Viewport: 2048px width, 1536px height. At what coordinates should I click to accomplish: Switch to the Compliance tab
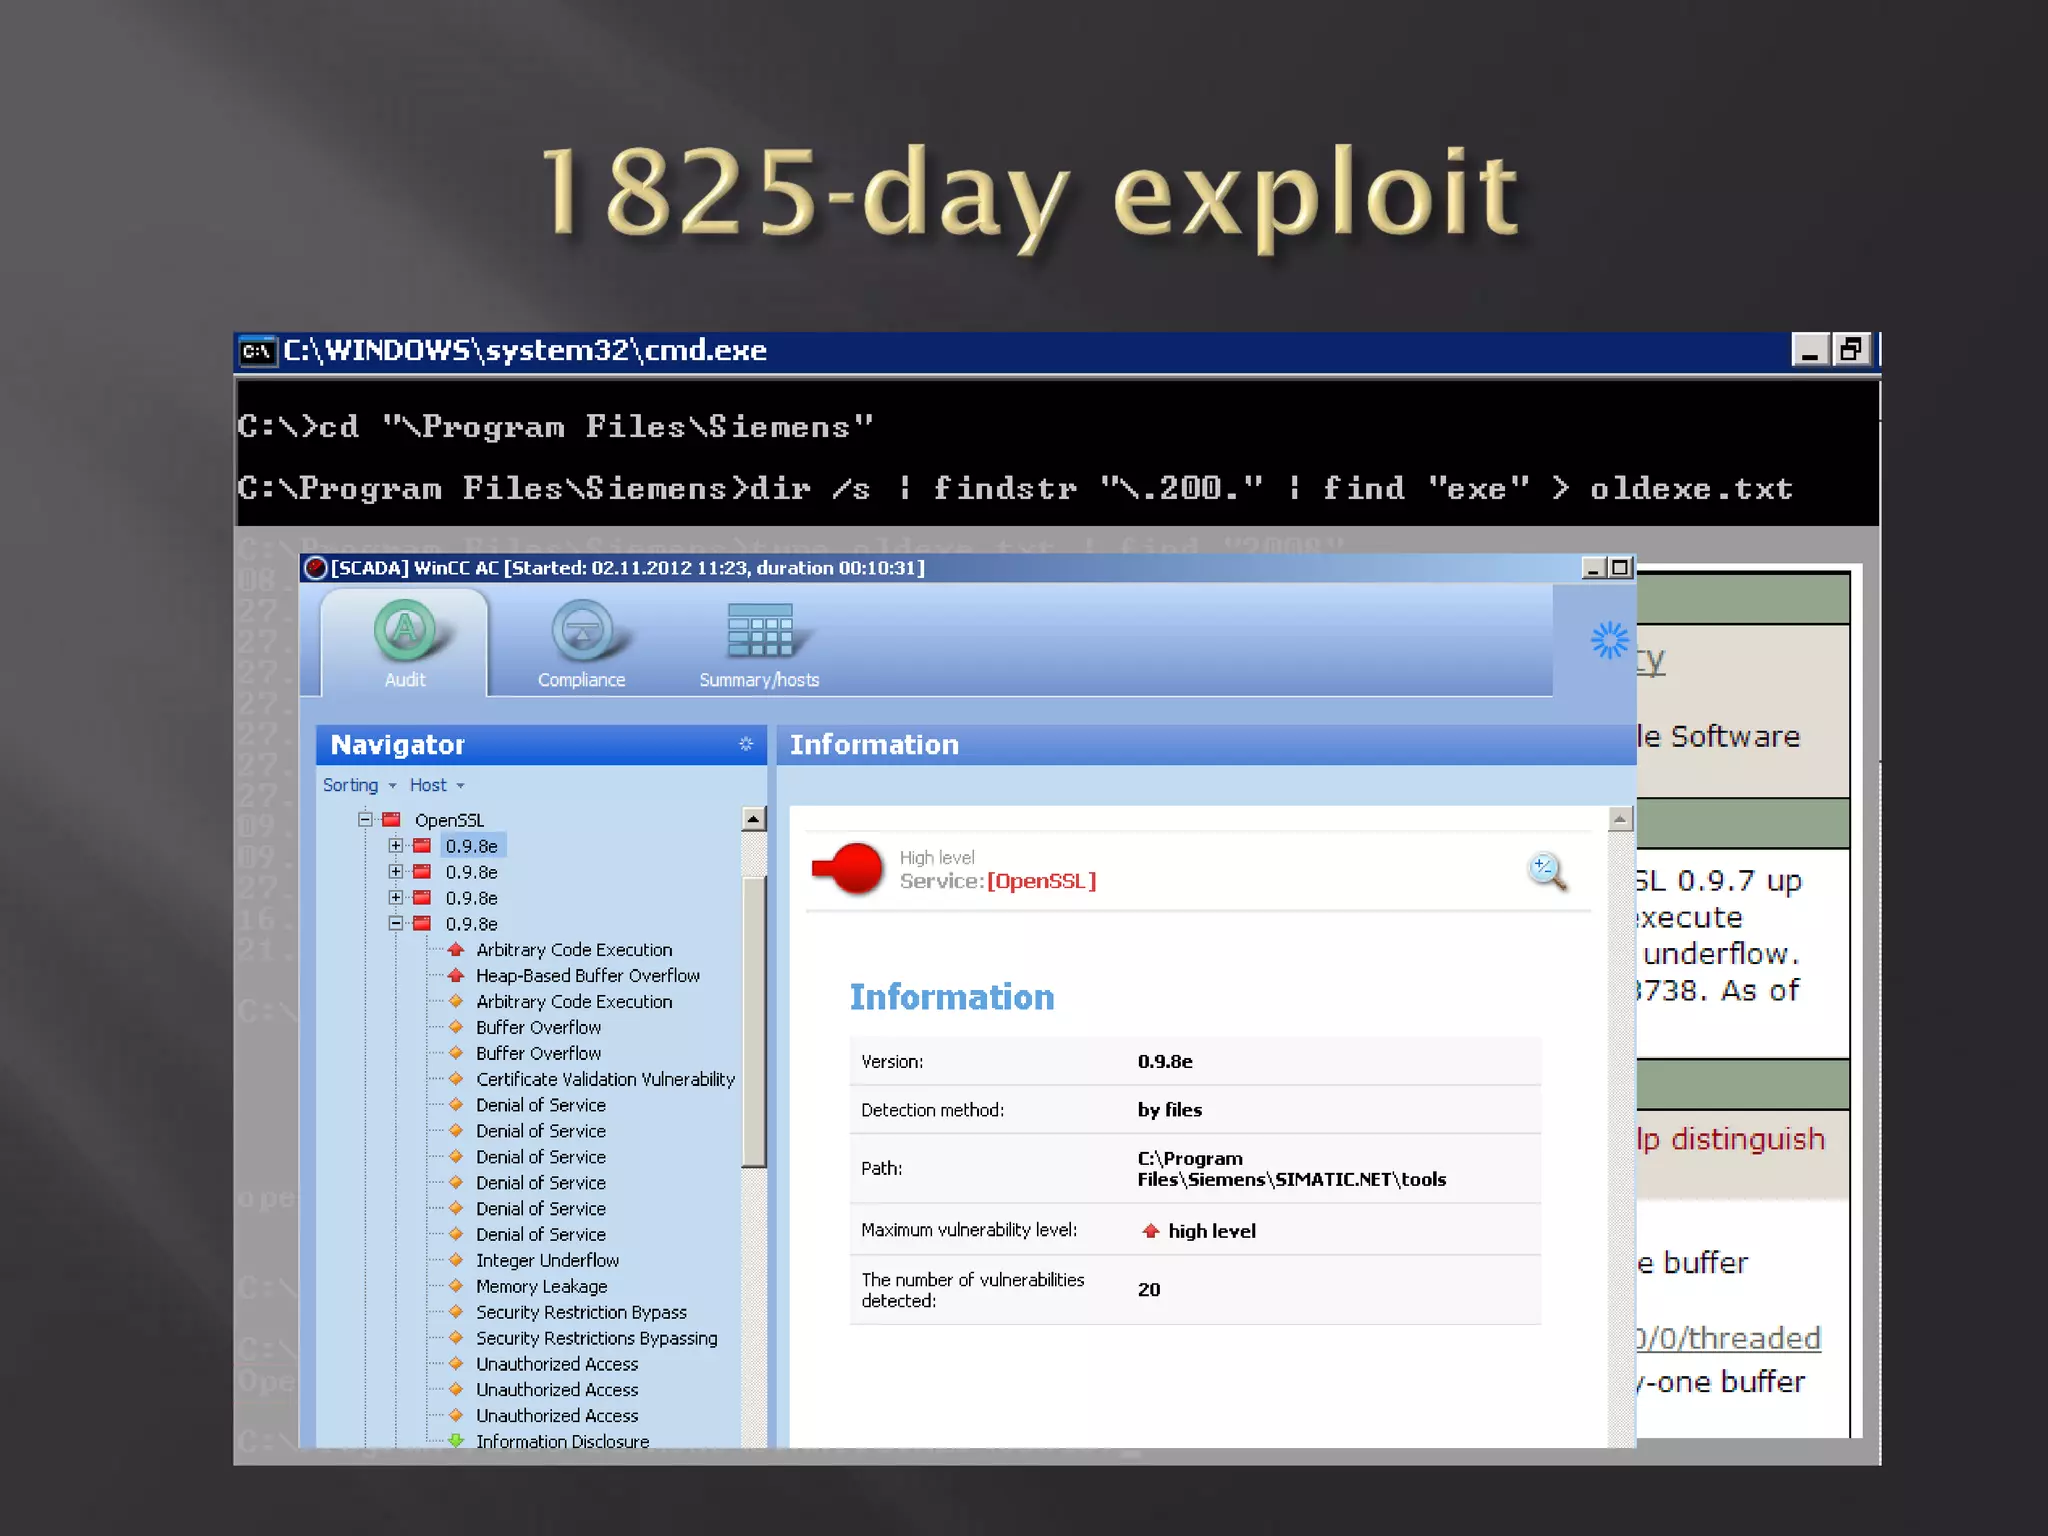pyautogui.click(x=582, y=633)
